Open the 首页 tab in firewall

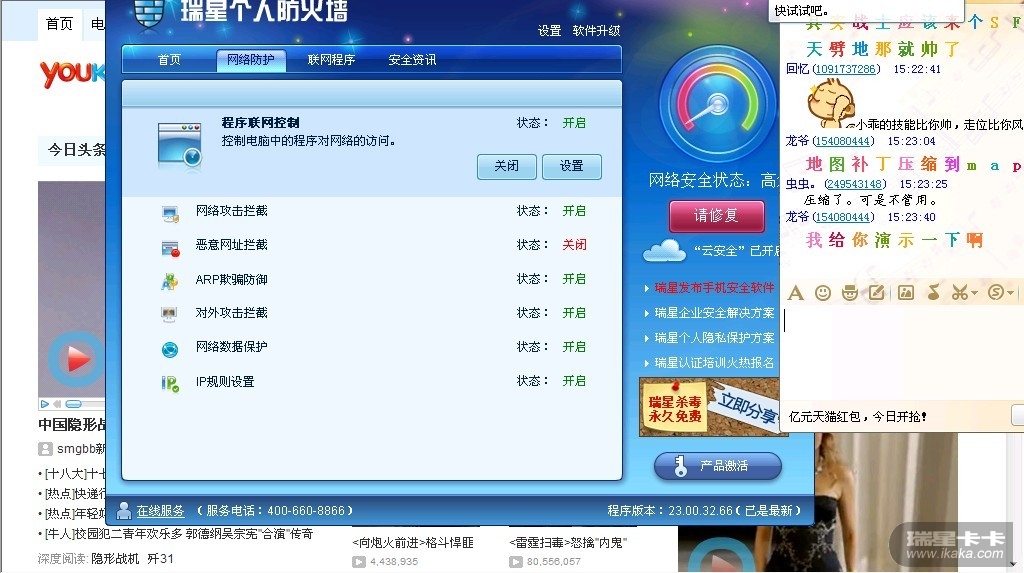tap(169, 59)
